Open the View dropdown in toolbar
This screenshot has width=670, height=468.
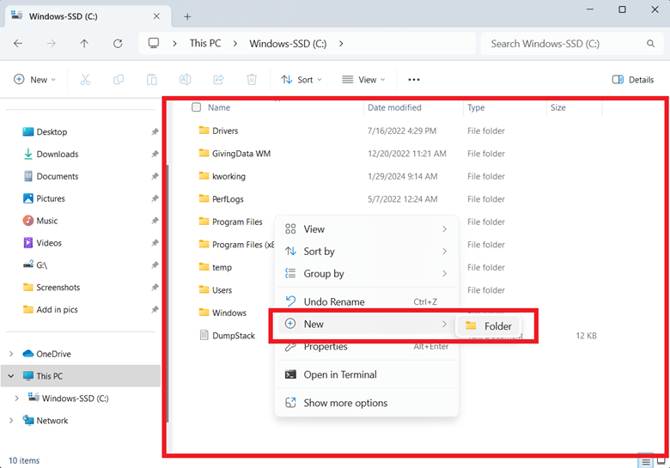(364, 80)
